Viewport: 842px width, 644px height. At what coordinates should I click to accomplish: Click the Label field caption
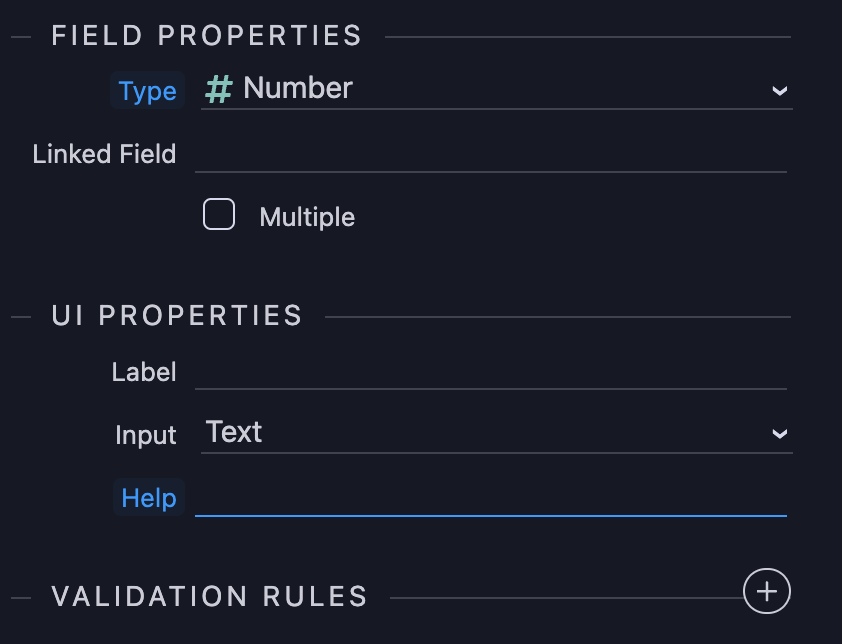(x=144, y=372)
